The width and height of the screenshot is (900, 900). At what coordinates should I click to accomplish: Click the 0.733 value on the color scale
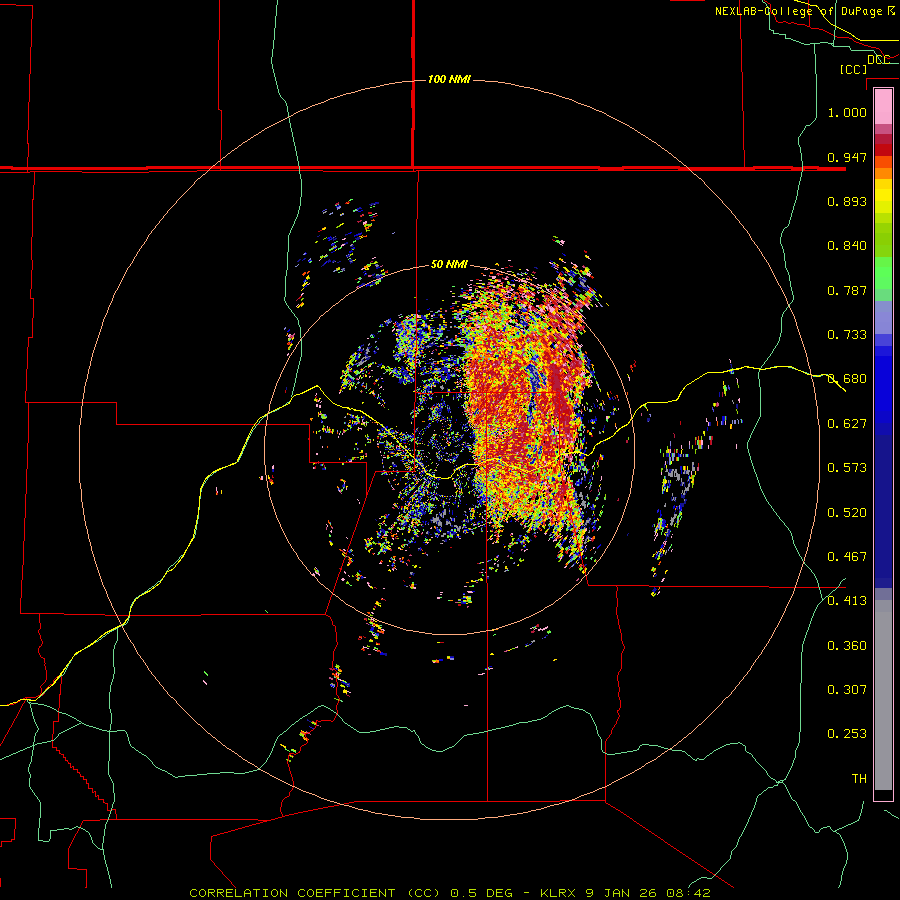(x=847, y=335)
